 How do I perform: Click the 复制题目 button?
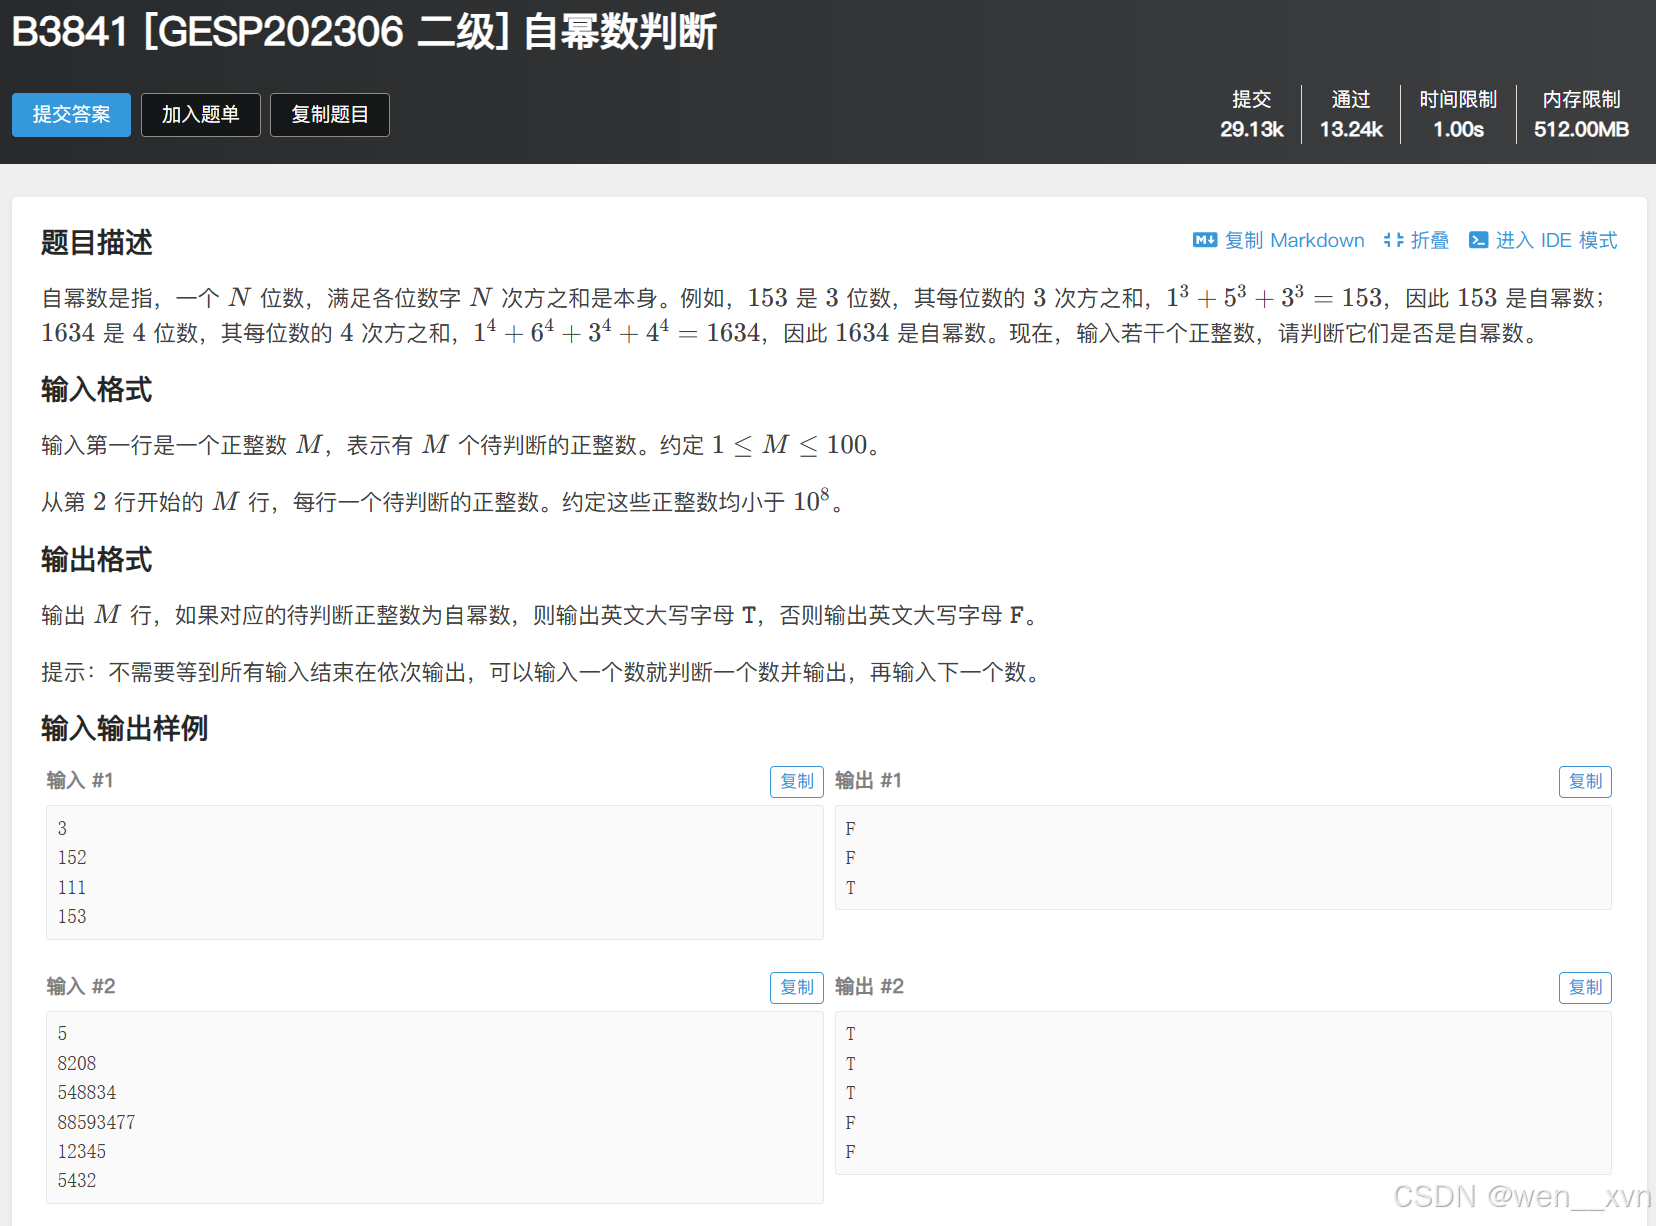point(329,114)
